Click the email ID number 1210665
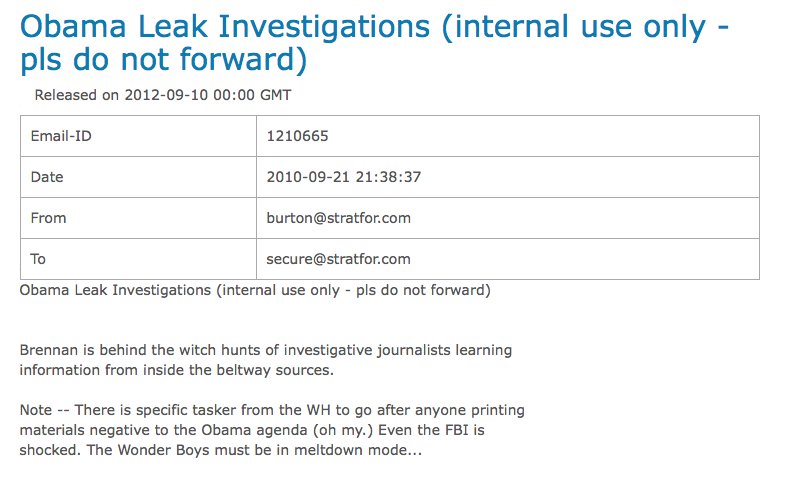The width and height of the screenshot is (789, 498). pos(297,136)
